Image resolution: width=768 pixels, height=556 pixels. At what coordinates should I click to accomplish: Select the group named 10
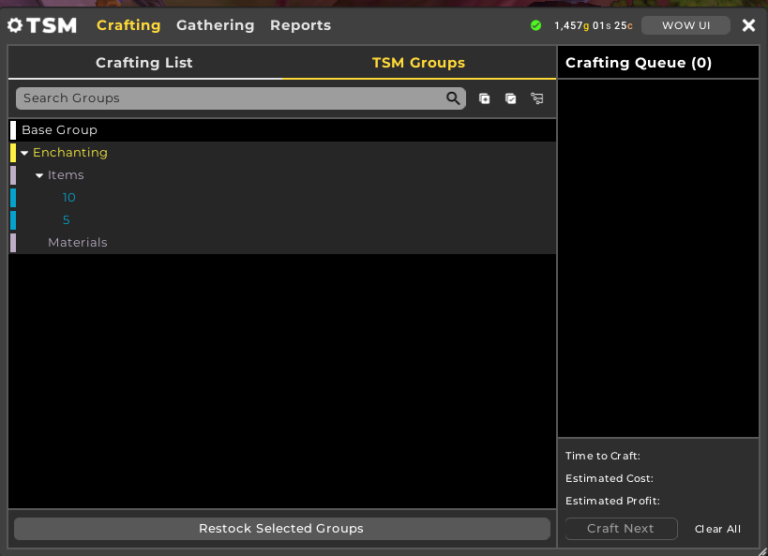282,198
